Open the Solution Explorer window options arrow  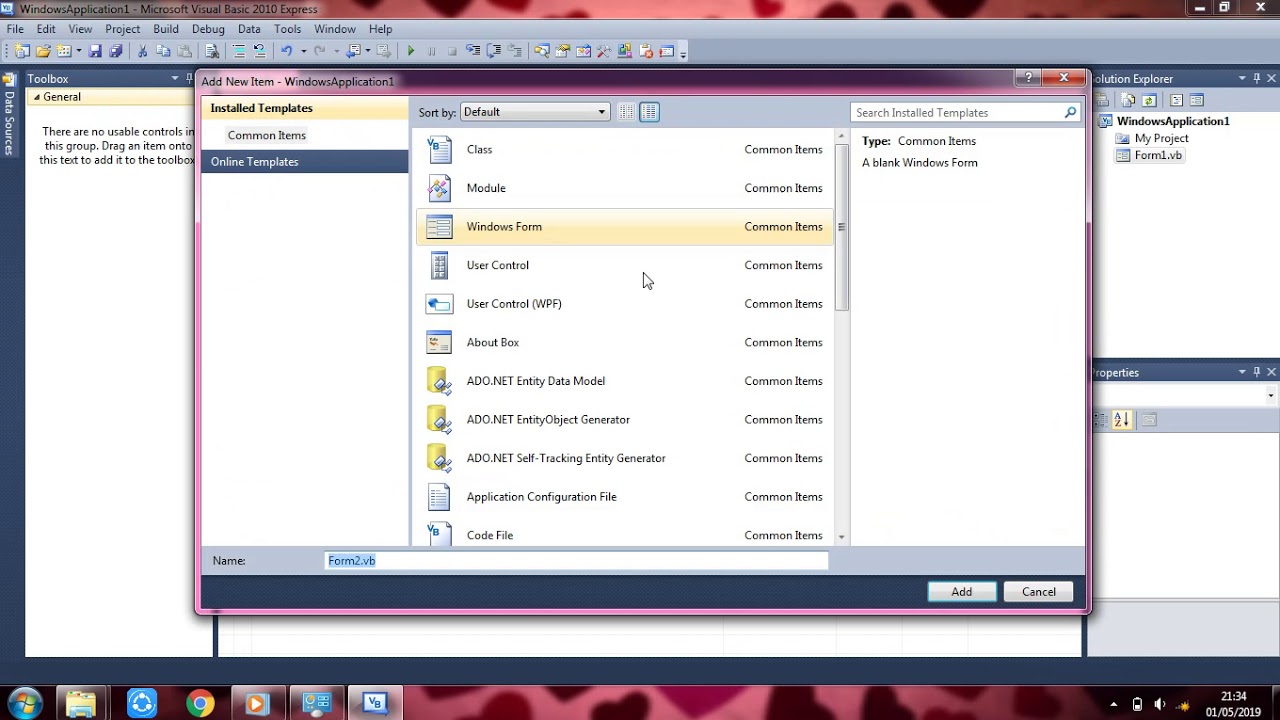(1243, 78)
